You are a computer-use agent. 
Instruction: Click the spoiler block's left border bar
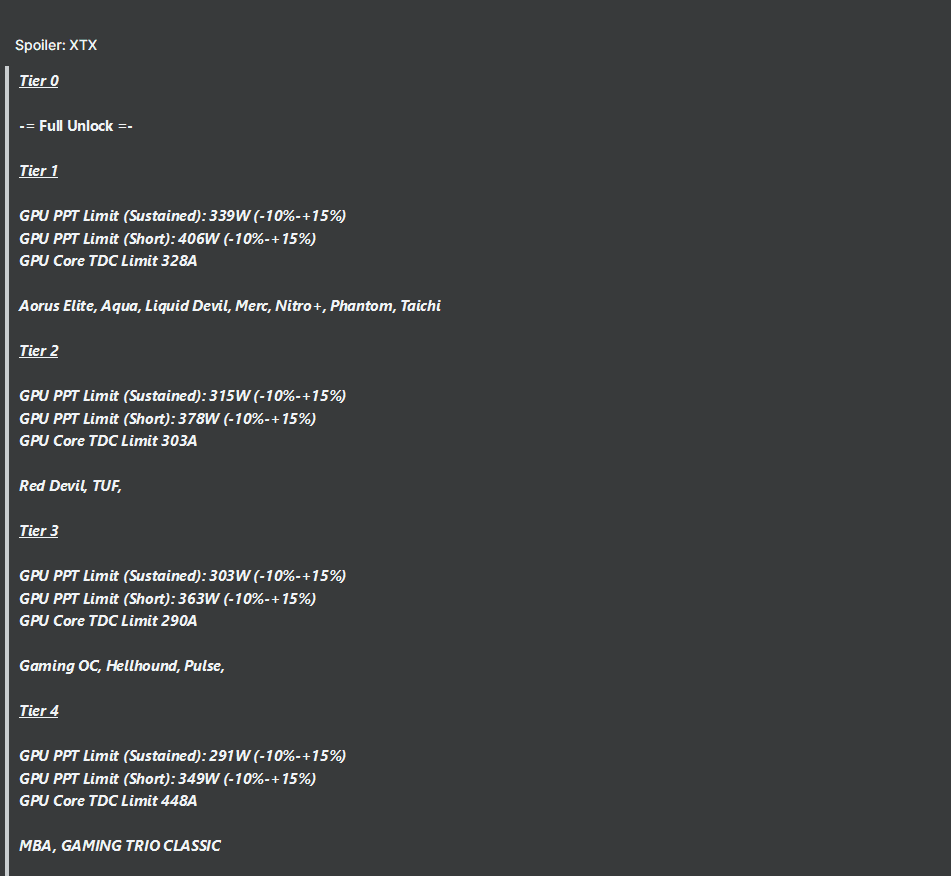pyautogui.click(x=7, y=471)
